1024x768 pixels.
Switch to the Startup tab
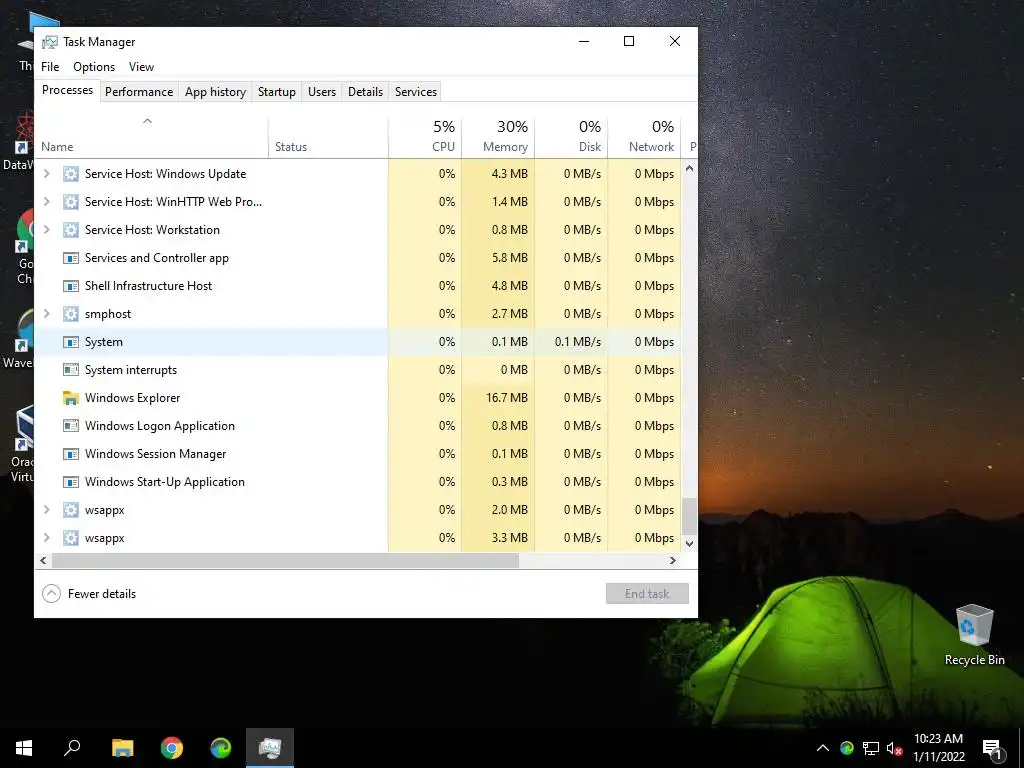277,92
